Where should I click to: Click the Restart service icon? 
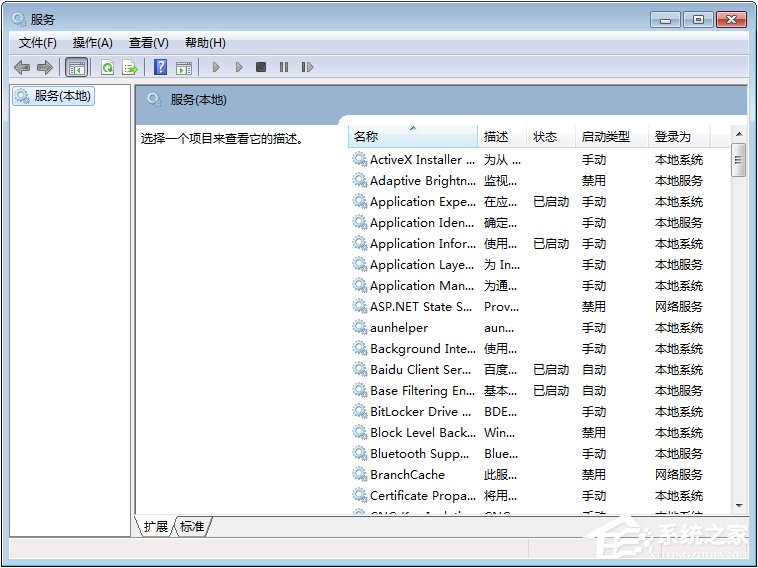tap(307, 67)
